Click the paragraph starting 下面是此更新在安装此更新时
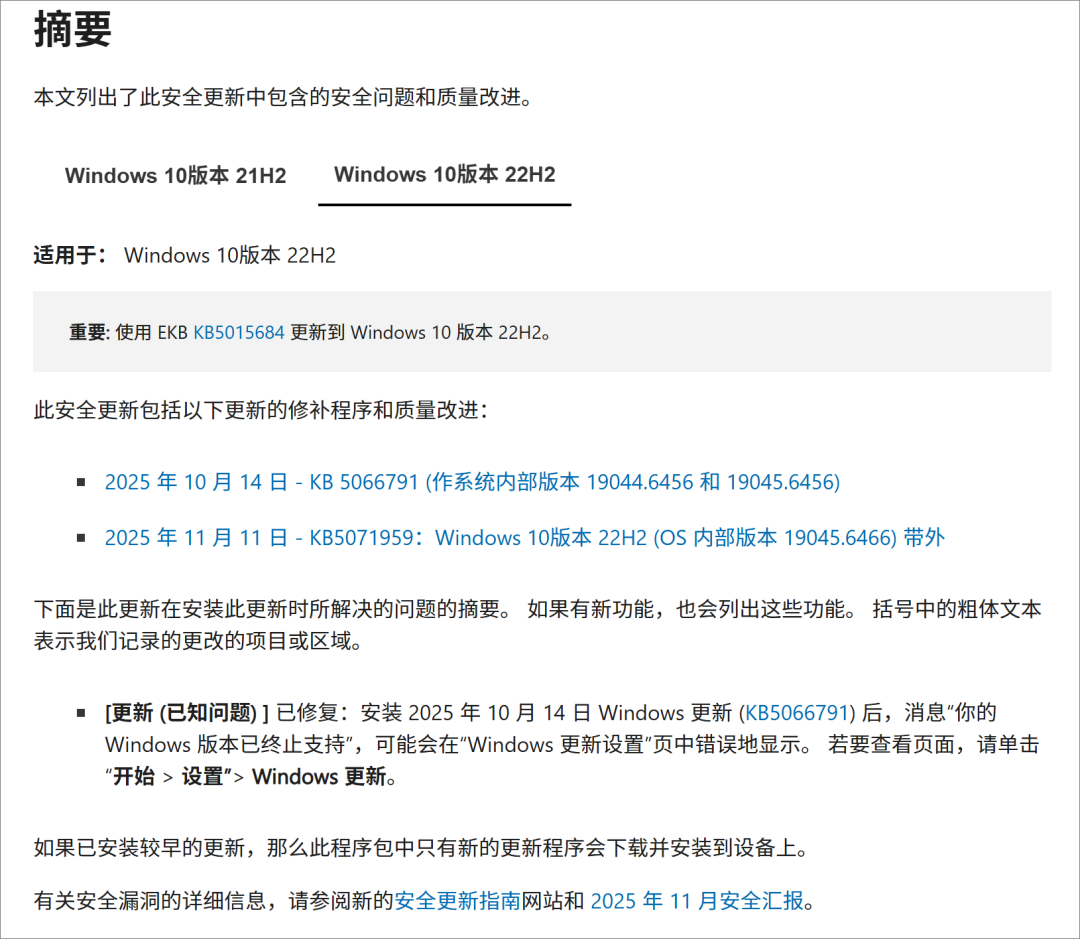This screenshot has width=1080, height=939. coord(537,625)
